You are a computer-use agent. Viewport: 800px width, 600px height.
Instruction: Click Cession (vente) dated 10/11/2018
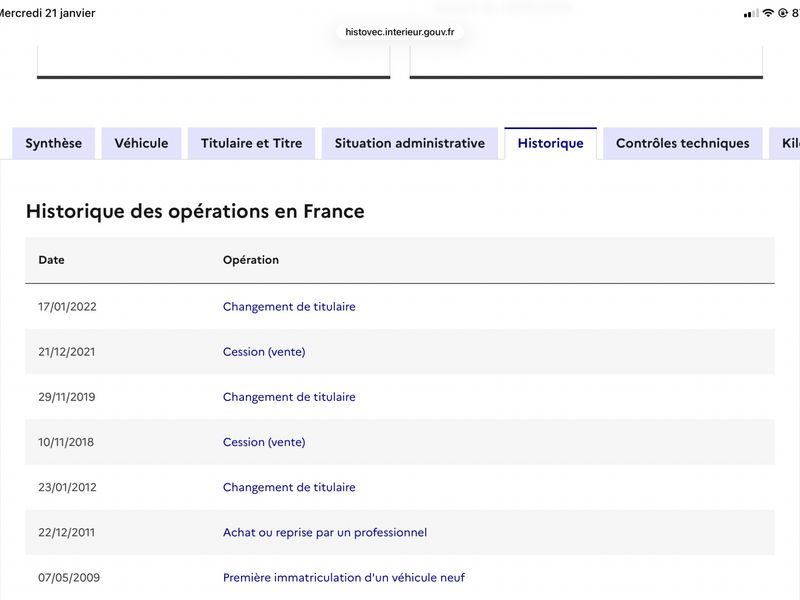[x=264, y=442]
